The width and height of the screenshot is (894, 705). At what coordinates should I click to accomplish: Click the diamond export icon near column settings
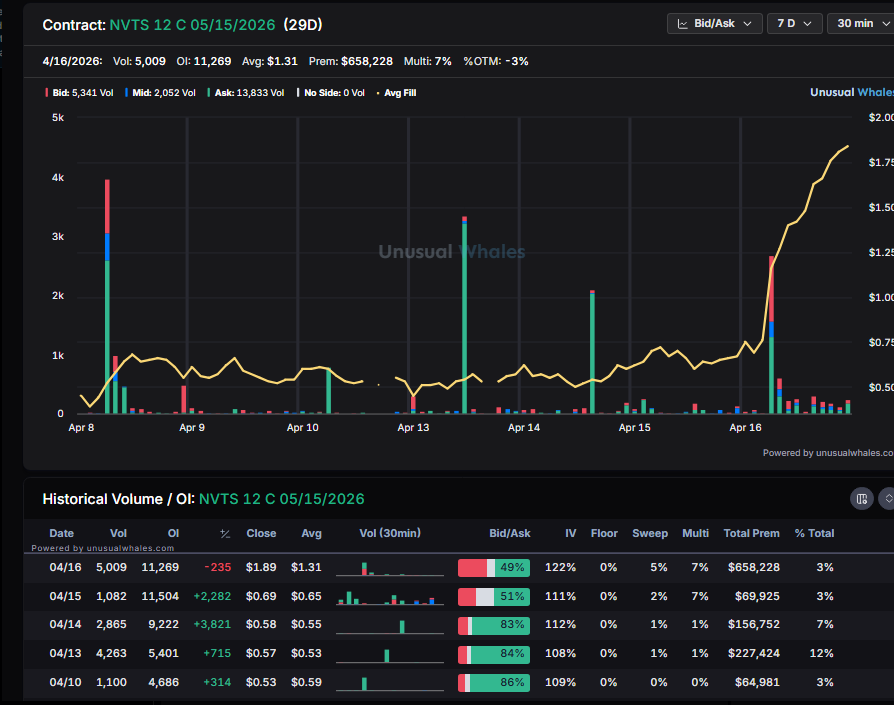(888, 497)
